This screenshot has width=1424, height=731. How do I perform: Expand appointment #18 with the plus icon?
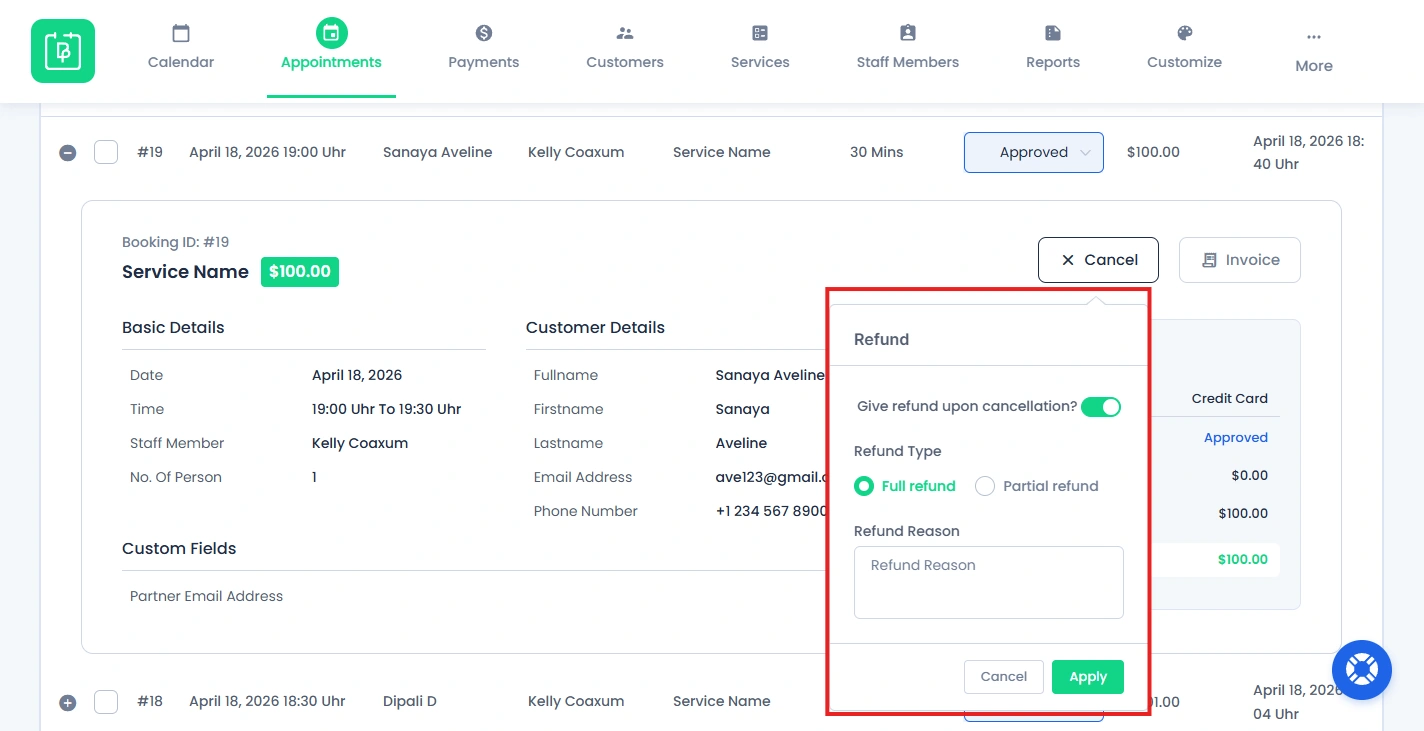[x=67, y=703]
